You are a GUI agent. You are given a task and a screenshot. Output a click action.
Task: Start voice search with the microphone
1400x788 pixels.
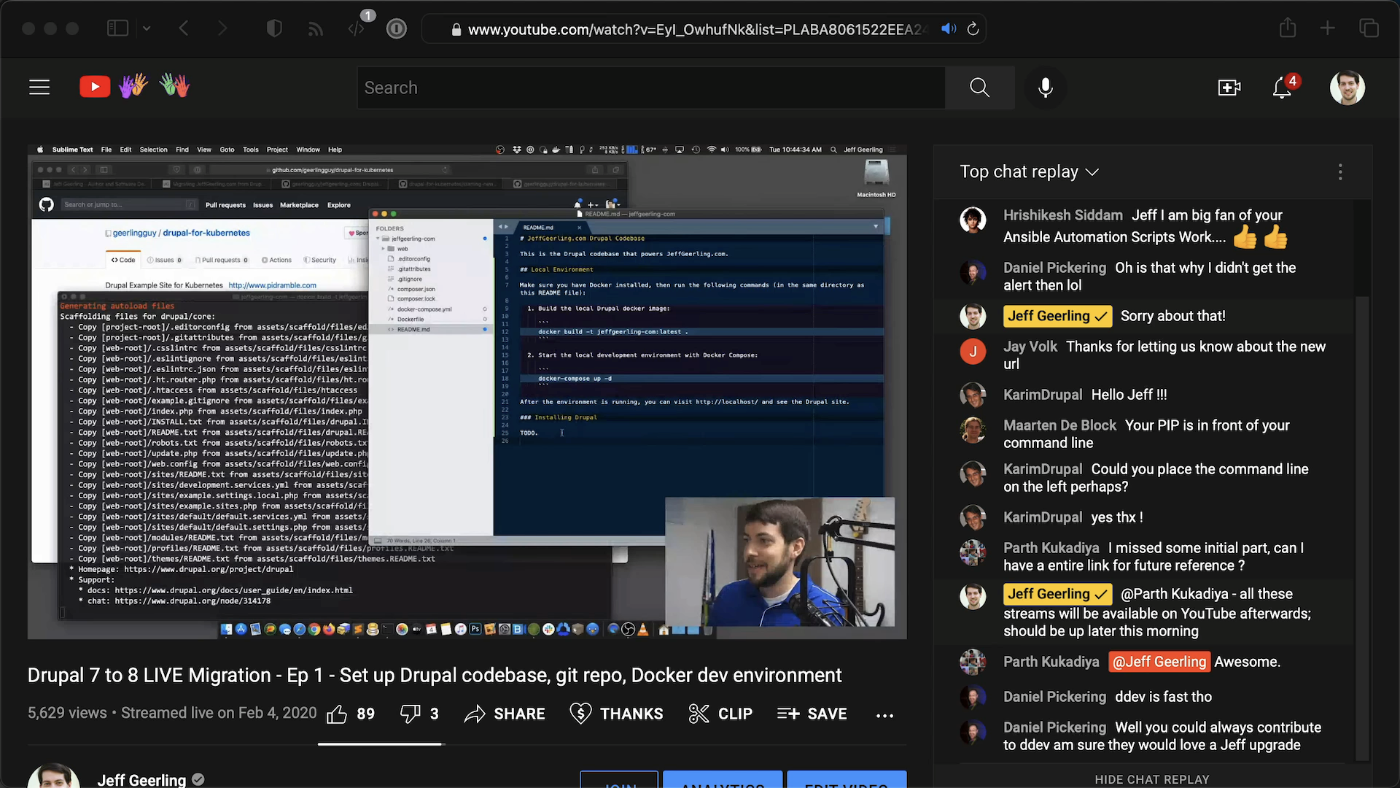click(1045, 88)
